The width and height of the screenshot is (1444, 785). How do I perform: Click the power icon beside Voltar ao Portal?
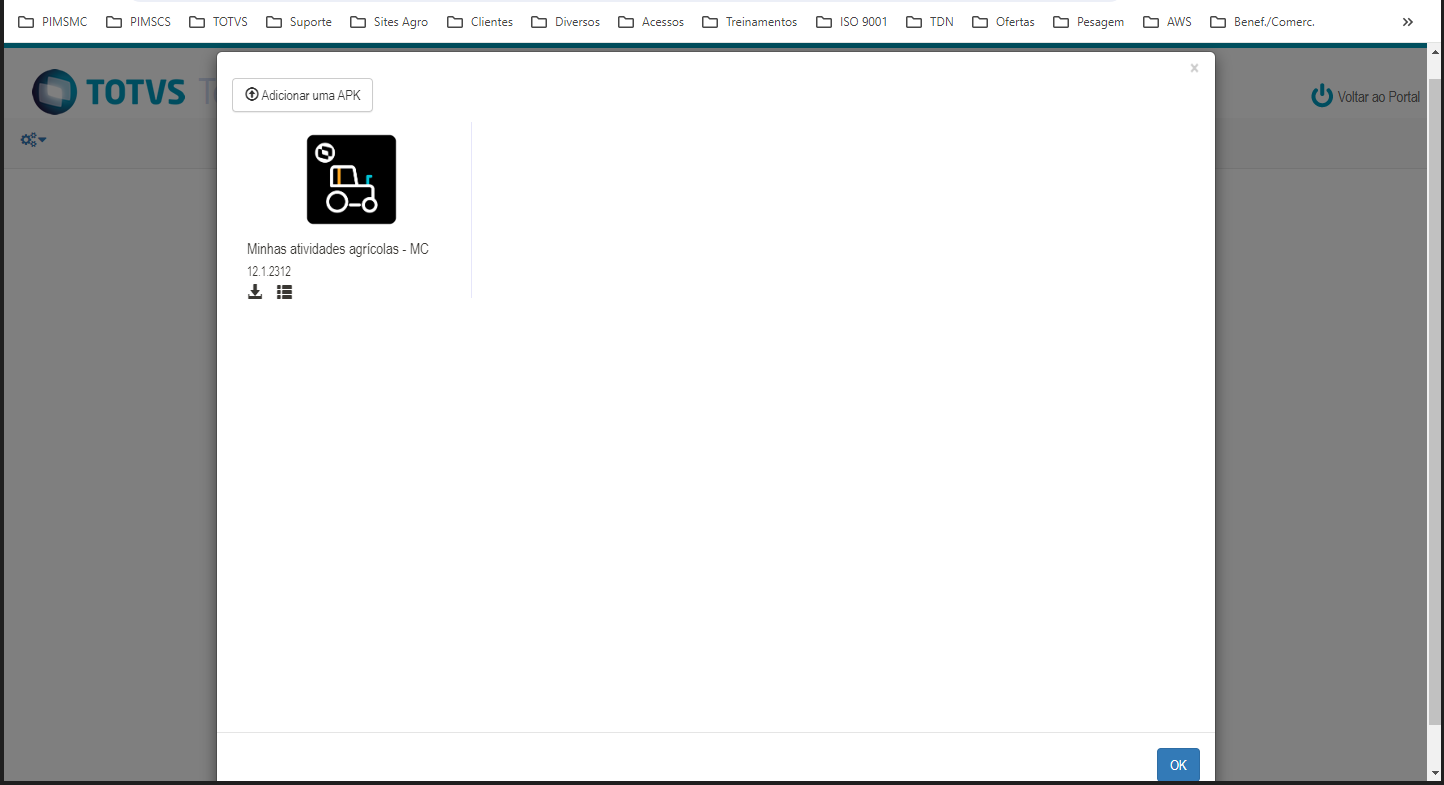pos(1322,96)
